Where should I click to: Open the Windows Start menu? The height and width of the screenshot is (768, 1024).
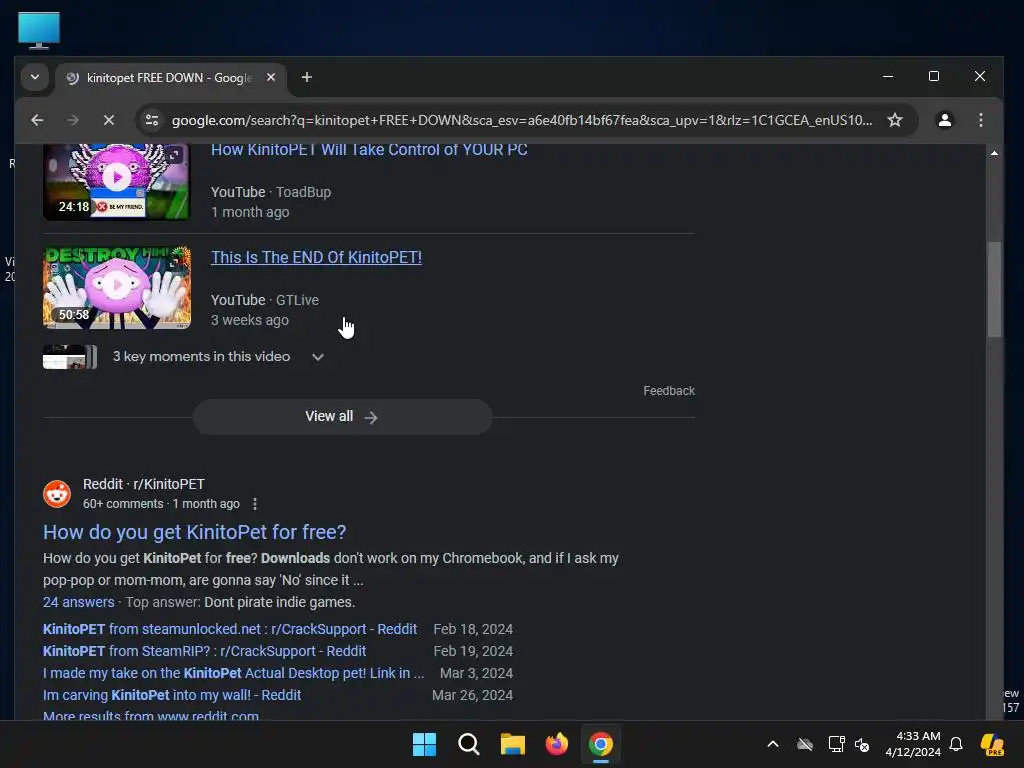[424, 744]
